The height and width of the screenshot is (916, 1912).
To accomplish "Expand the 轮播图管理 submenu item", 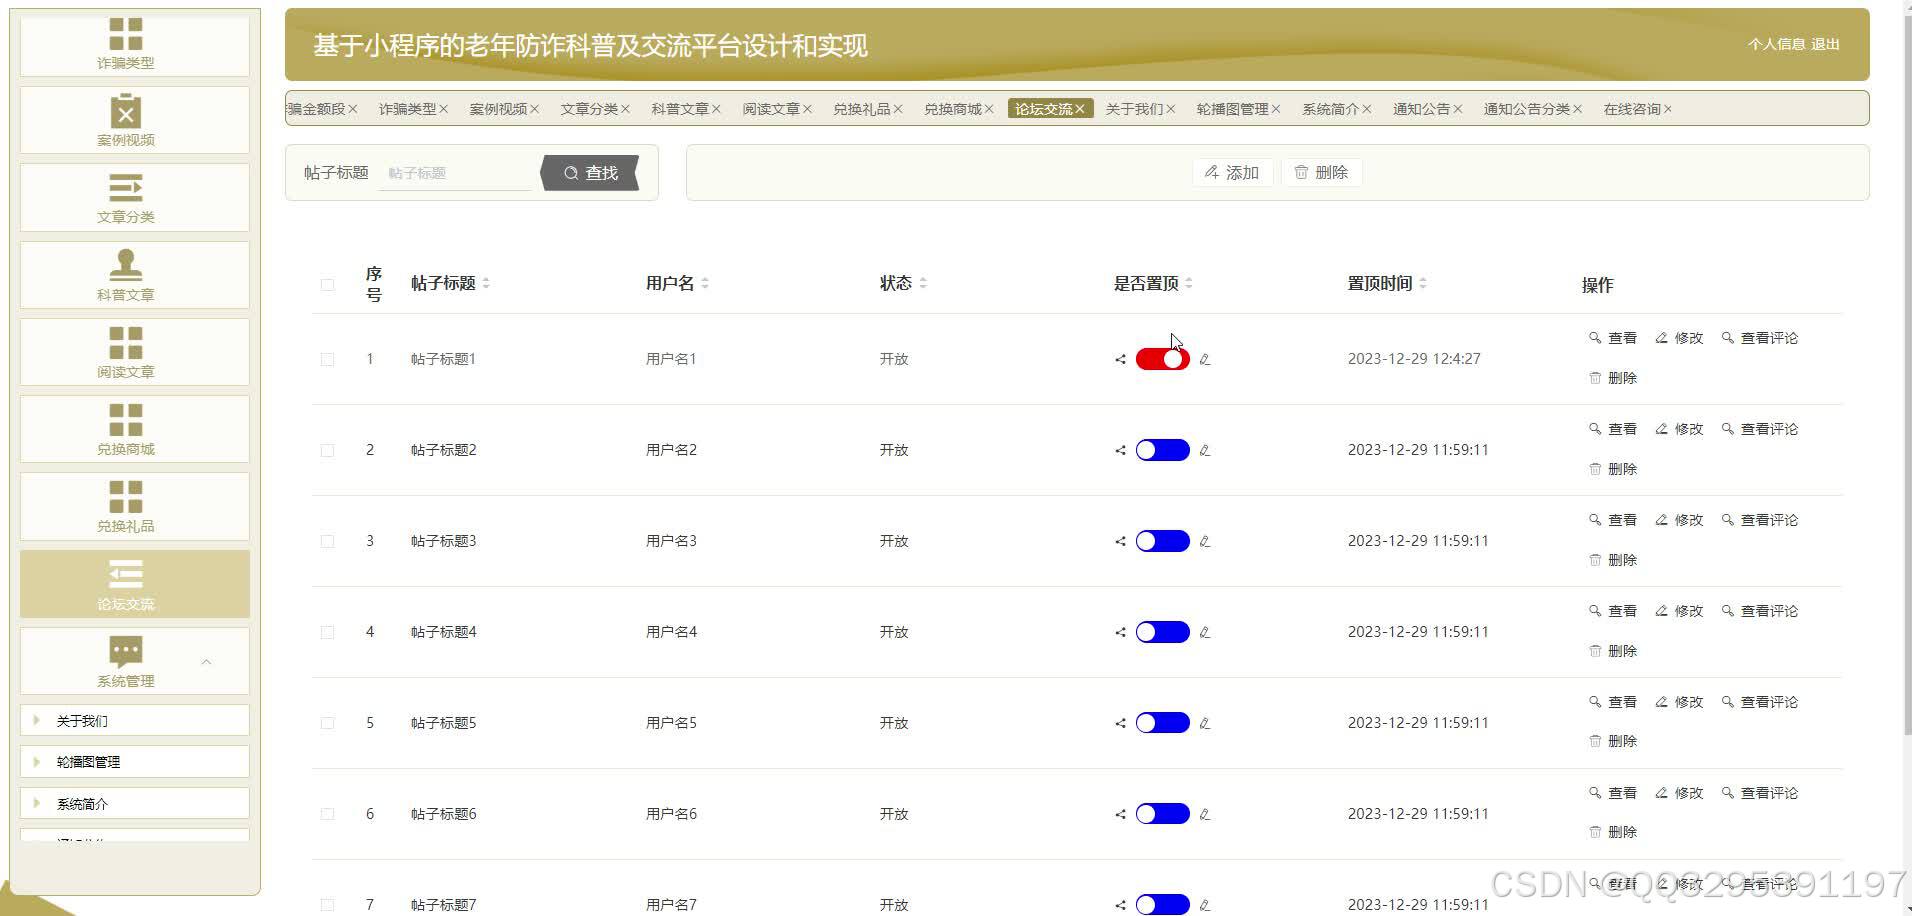I will click(135, 762).
